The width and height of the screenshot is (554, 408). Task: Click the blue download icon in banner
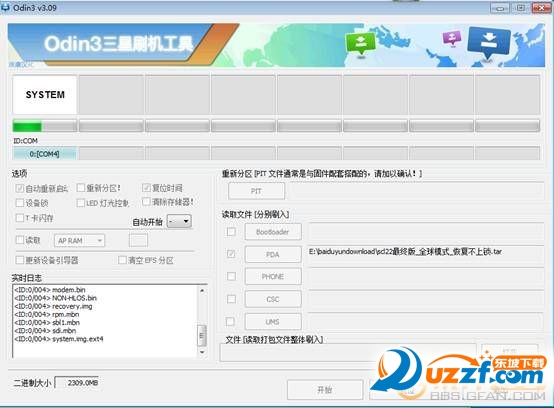[489, 42]
